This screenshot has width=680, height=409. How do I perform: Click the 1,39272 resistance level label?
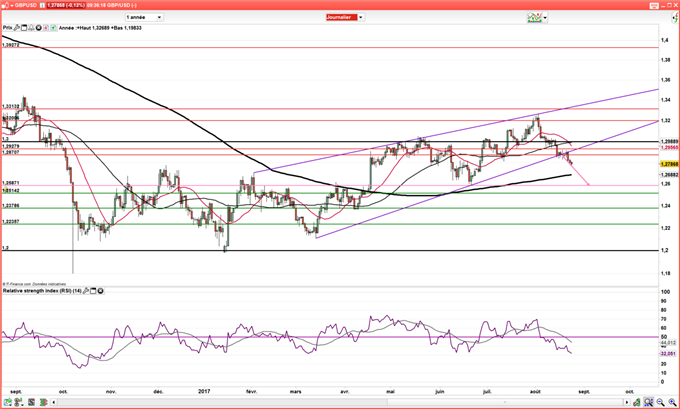[x=10, y=45]
